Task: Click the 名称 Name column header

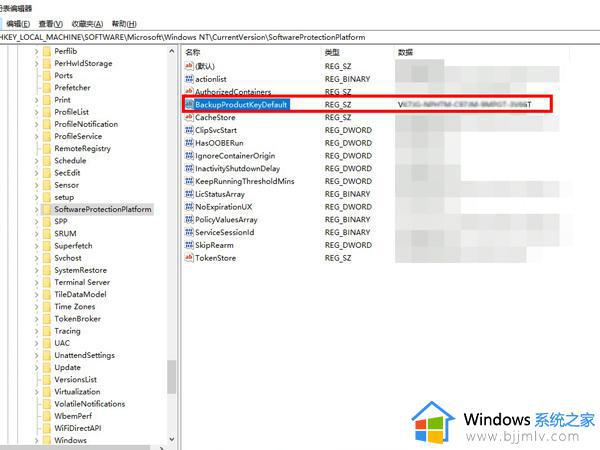Action: (192, 52)
